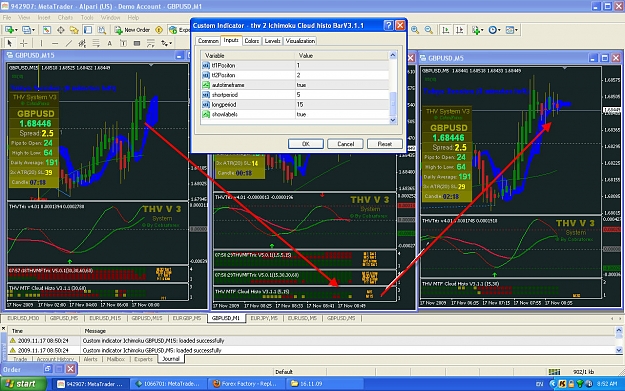Click Reset in Custom Indicator dialog
This screenshot has height=391, width=625.
point(385,144)
